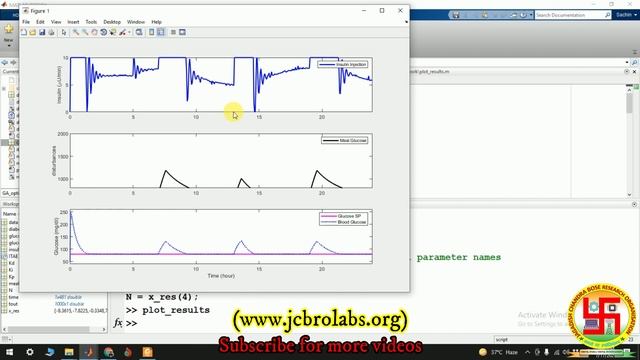Screen dimensions: 640x360
Task: Open the Insert menu in Figure 1
Action: [73, 22]
